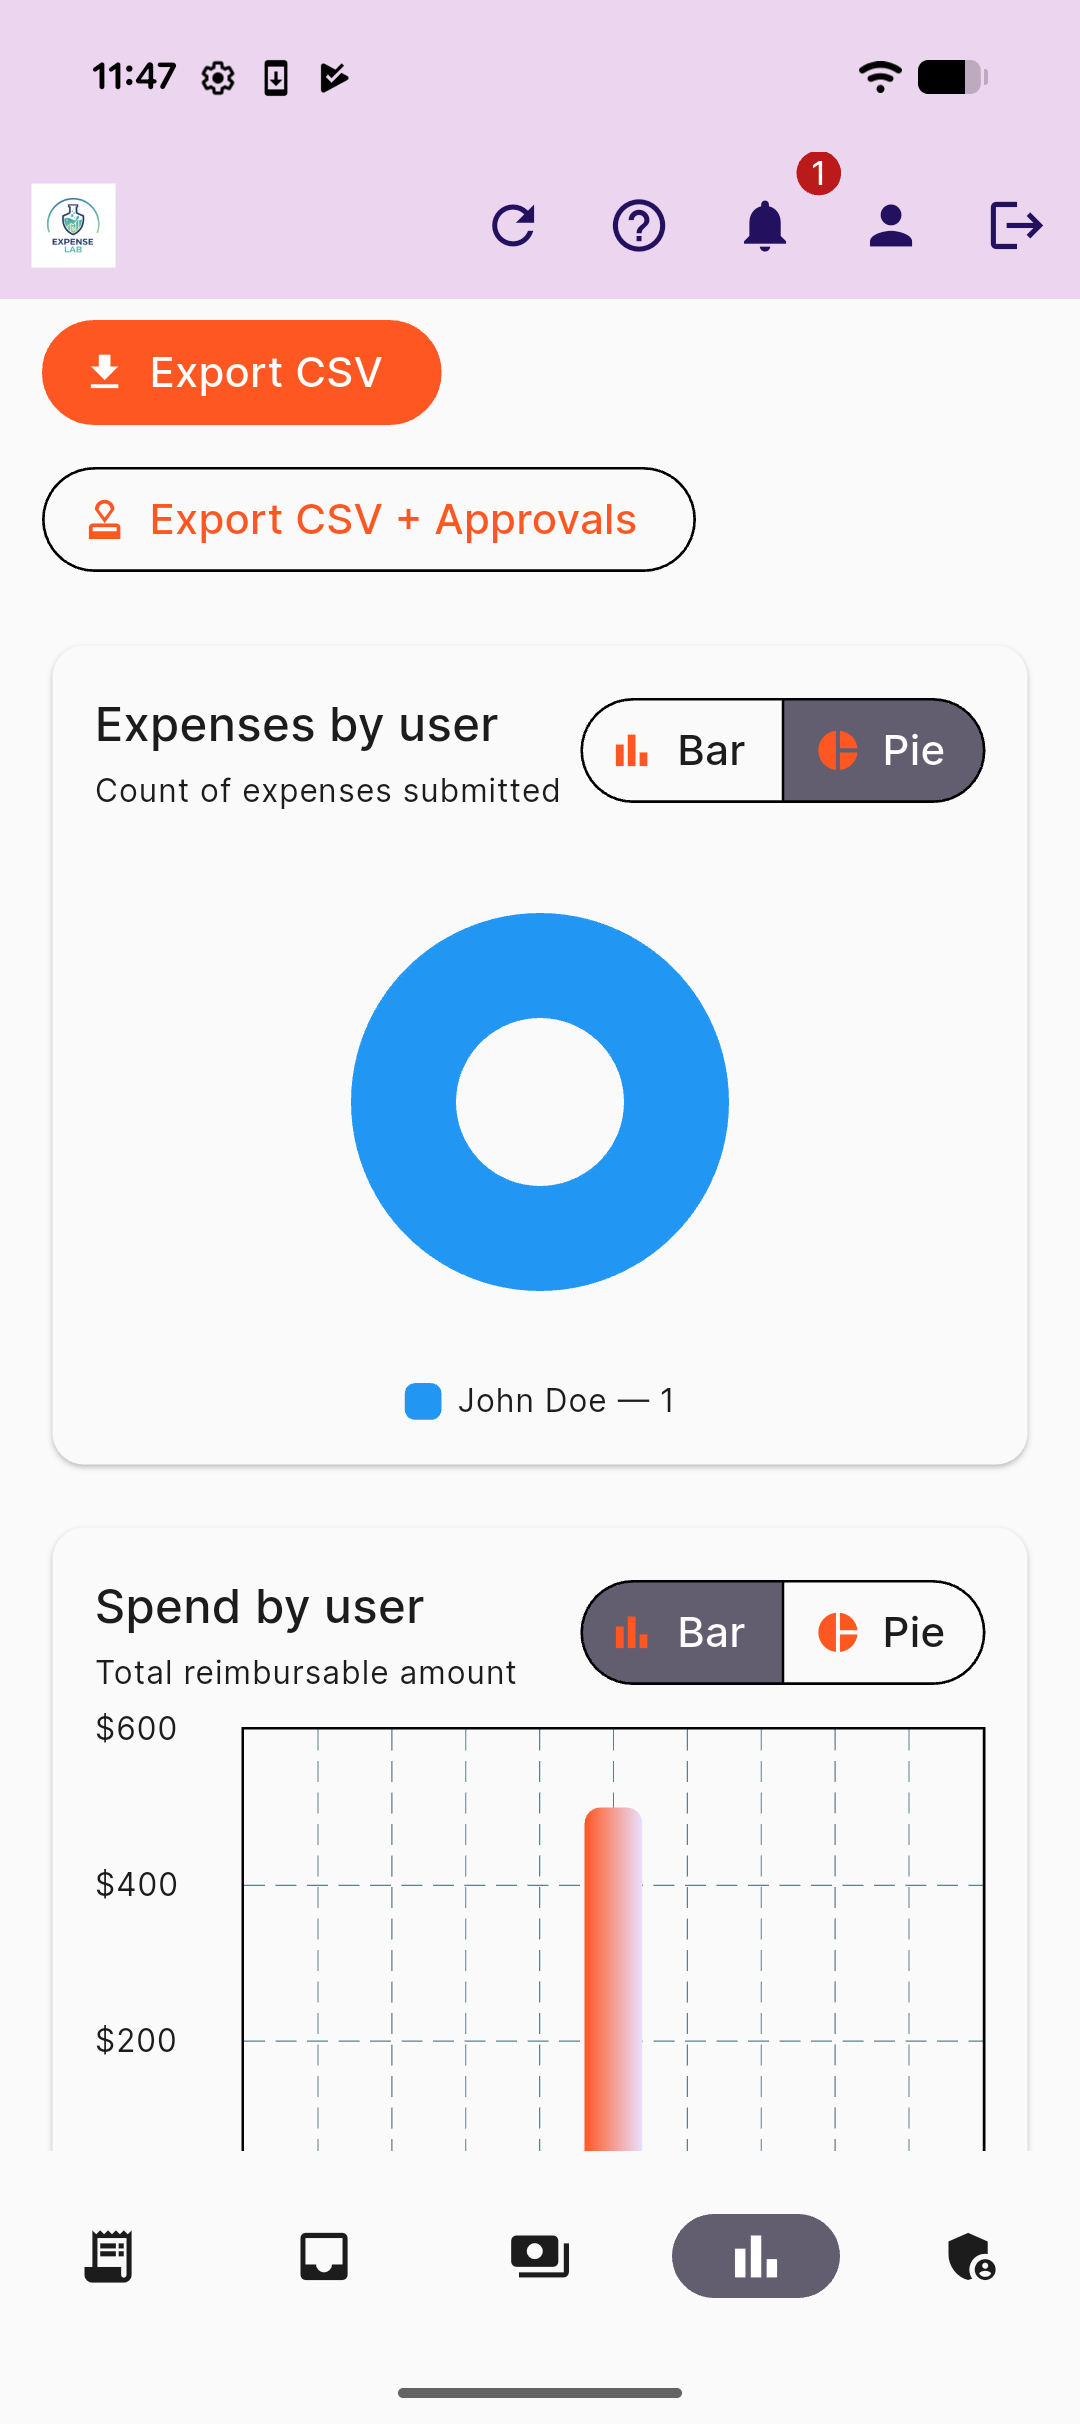1080x2424 pixels.
Task: Tap the notification badge showing 1
Action: coord(818,172)
